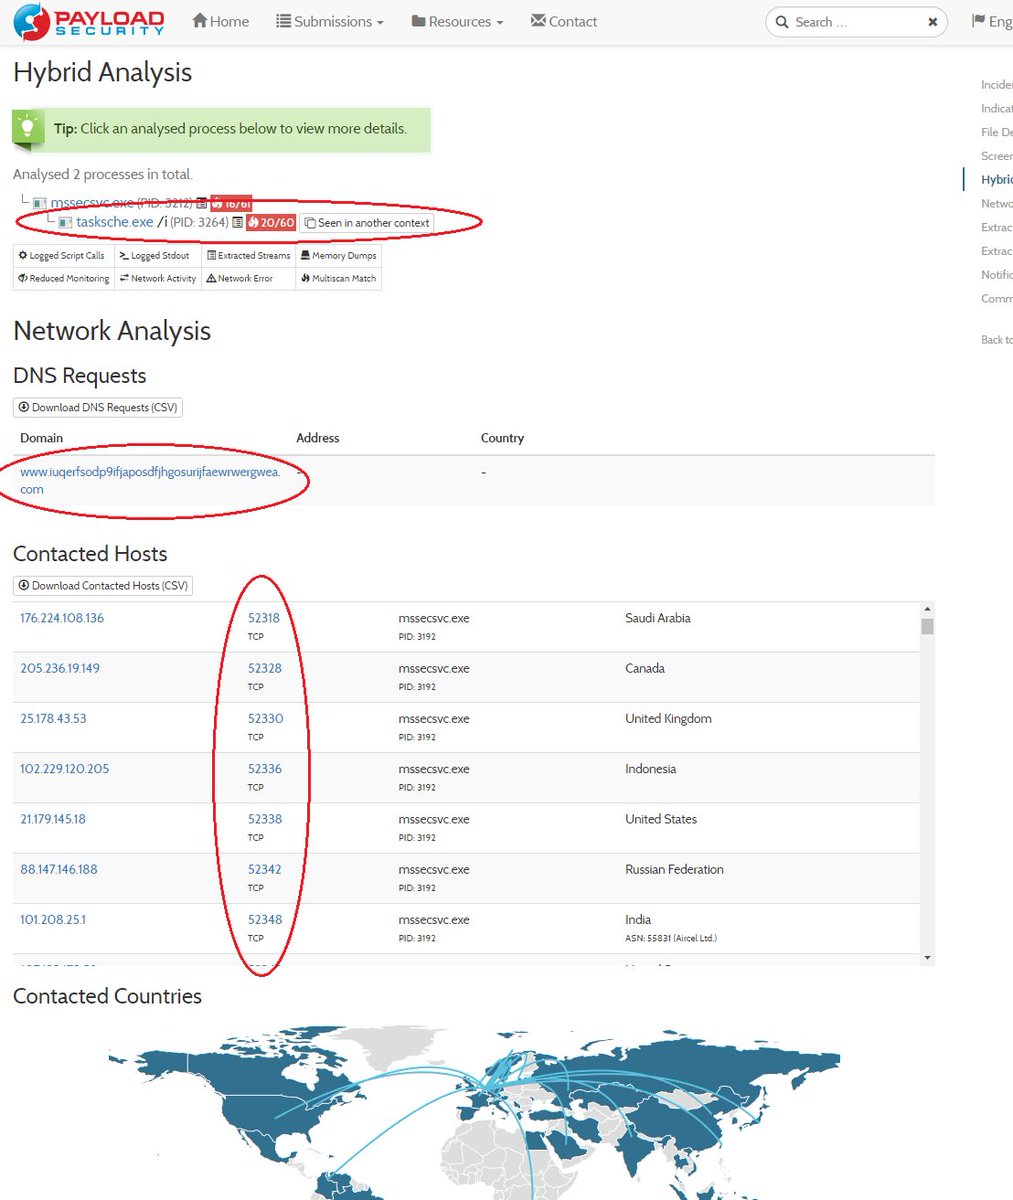Open host 176.224.108.136

click(x=62, y=618)
